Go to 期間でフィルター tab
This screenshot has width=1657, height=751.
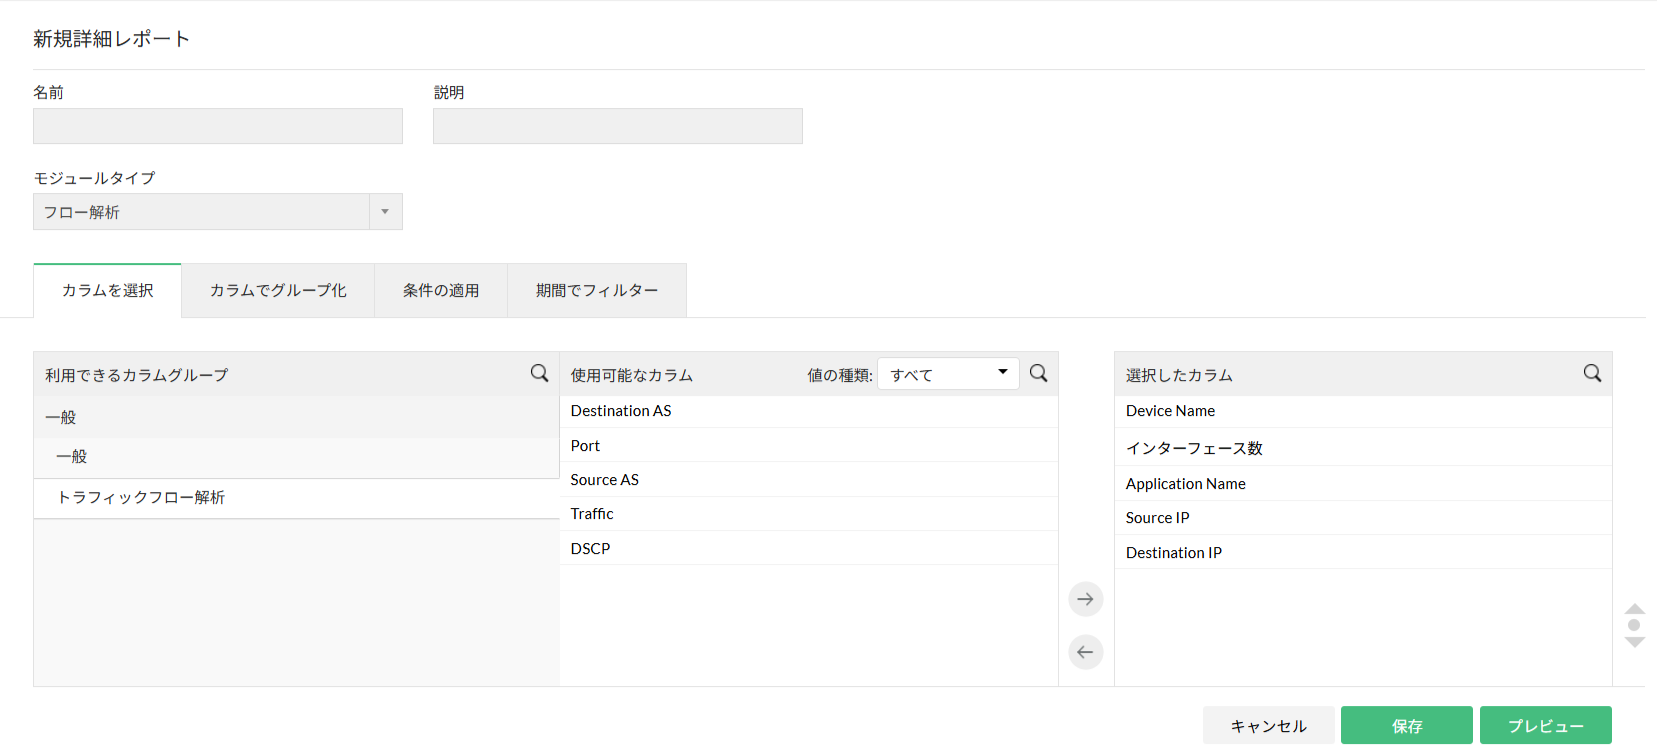coord(597,291)
